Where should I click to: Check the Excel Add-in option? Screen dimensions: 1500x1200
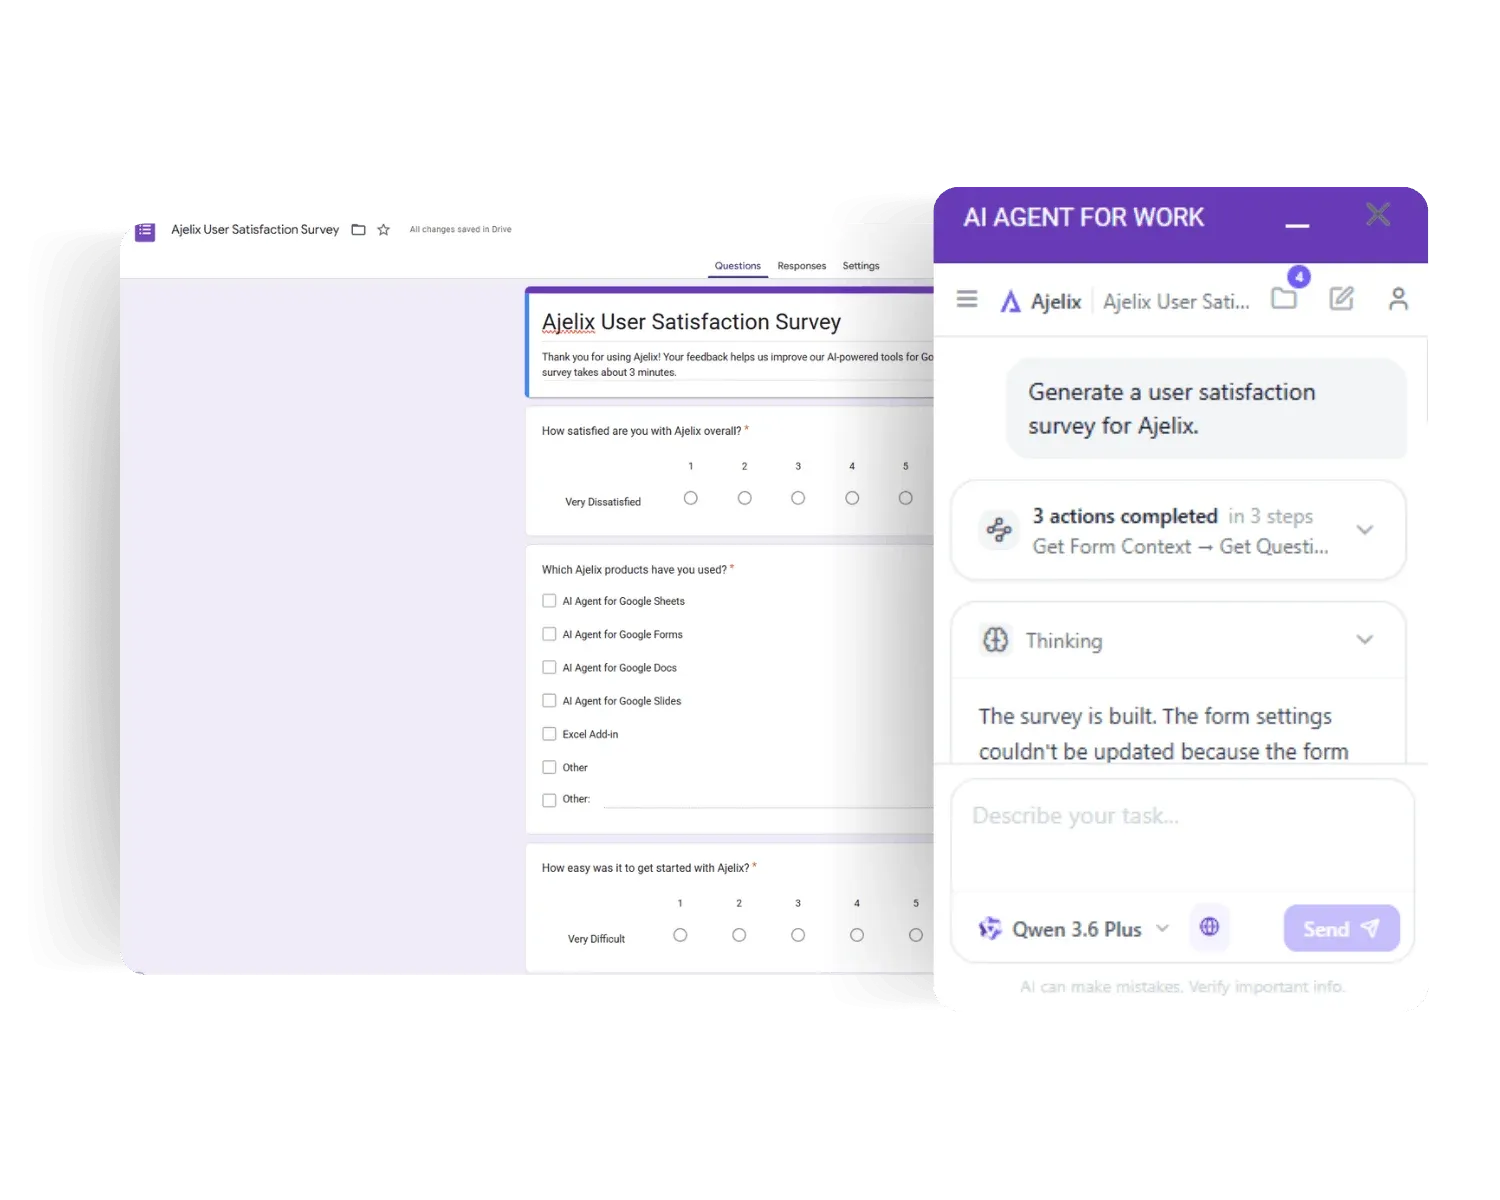[549, 733]
